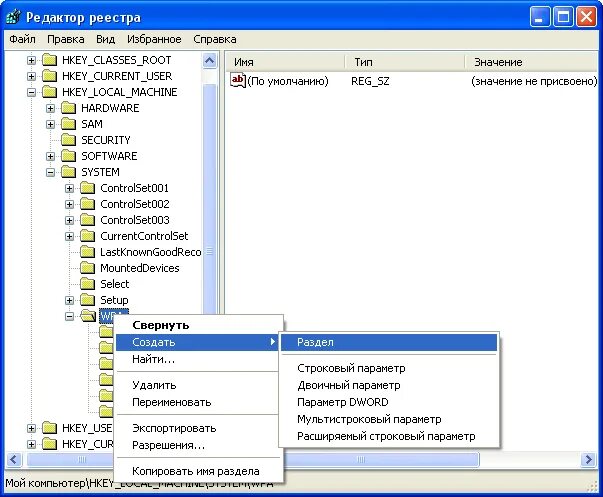Viewport: 603px width, 497px height.
Task: Click the tree pane scroll-up arrow
Action: pyautogui.click(x=210, y=61)
